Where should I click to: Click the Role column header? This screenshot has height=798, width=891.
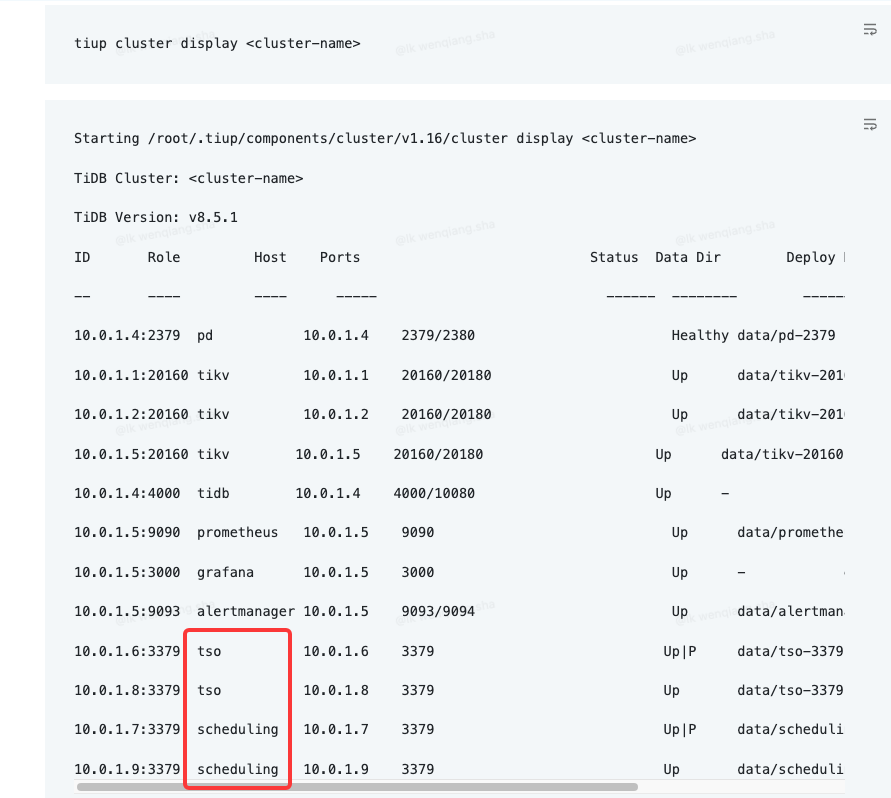pos(164,257)
